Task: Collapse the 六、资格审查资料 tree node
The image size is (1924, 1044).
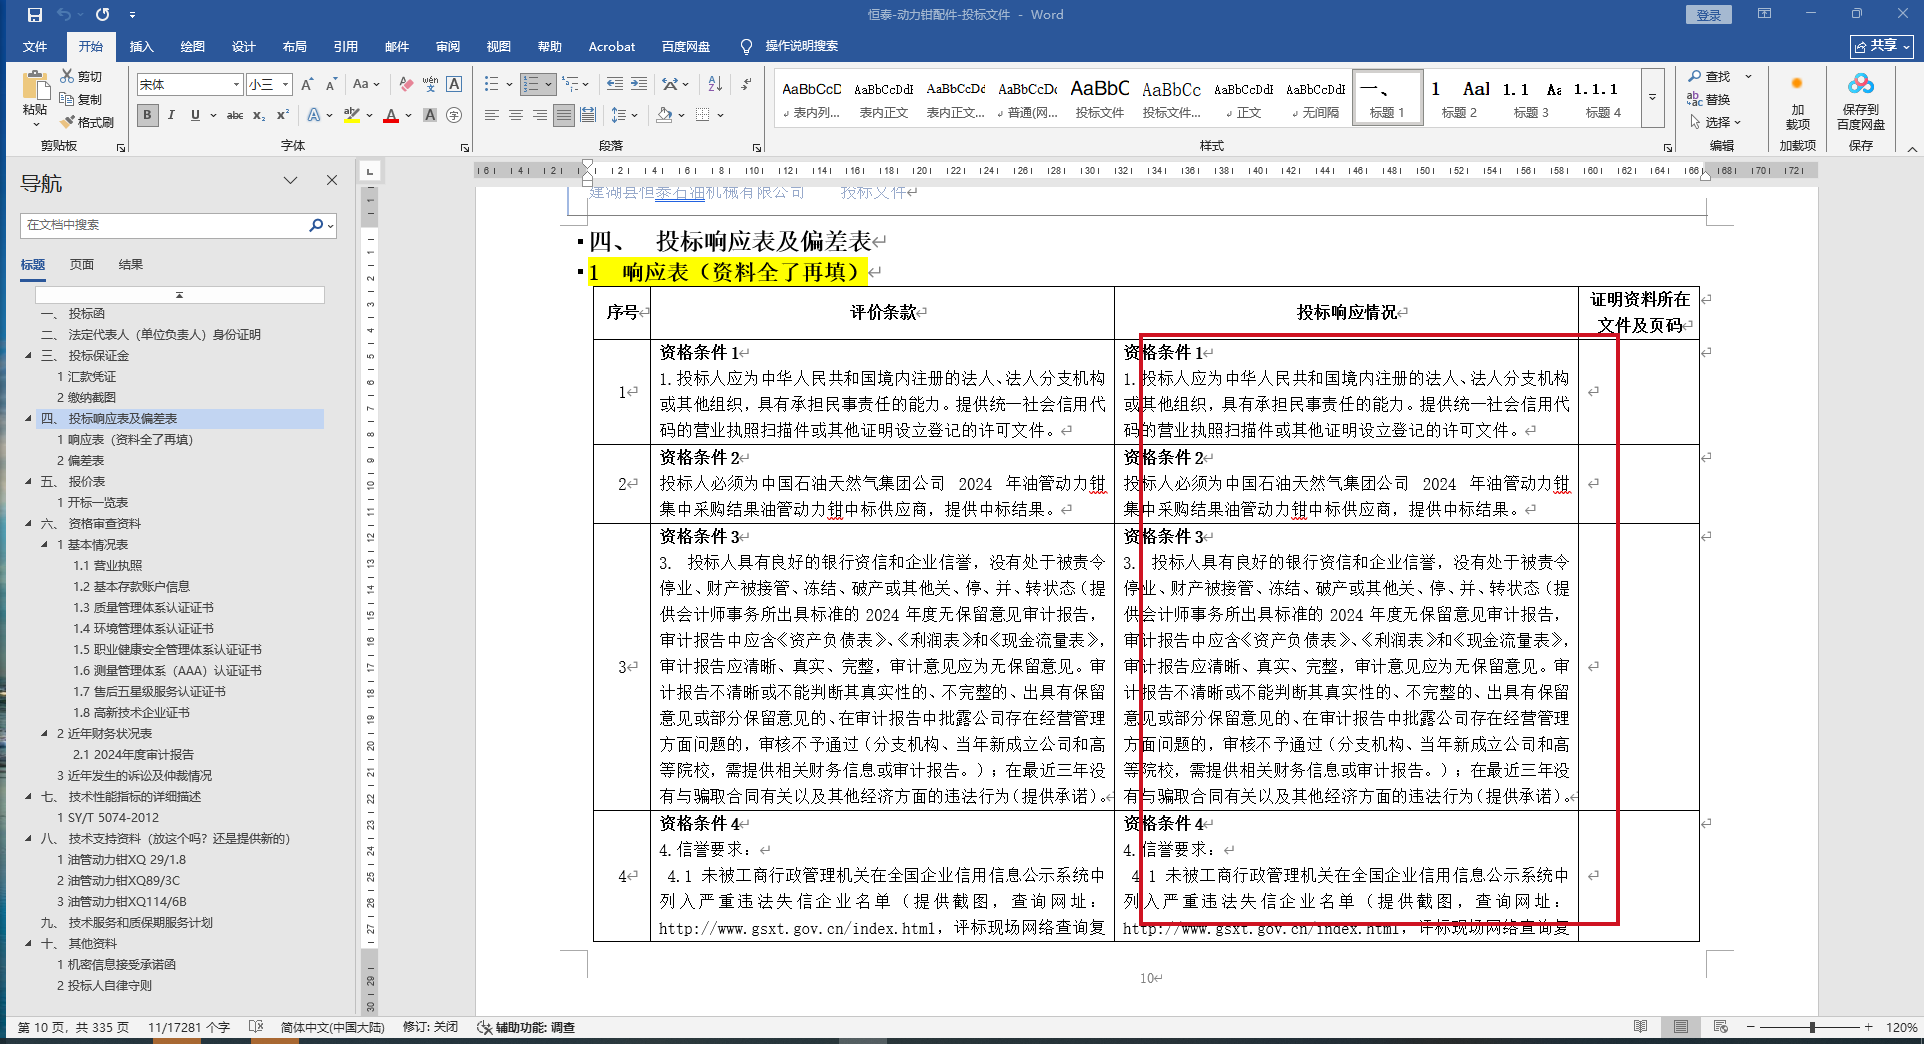Action: (29, 523)
